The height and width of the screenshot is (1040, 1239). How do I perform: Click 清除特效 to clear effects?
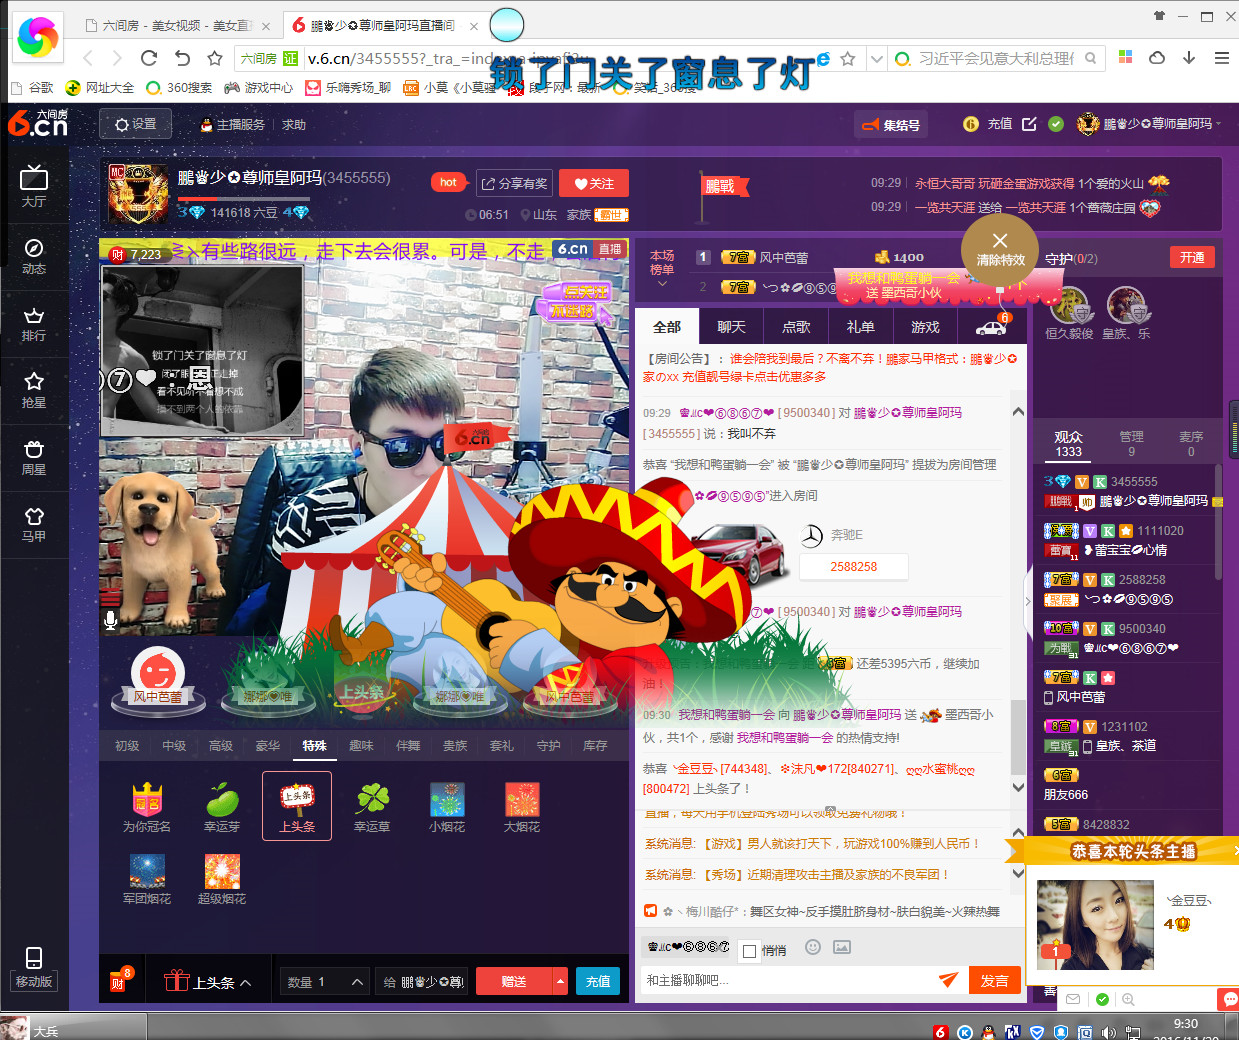[1000, 249]
